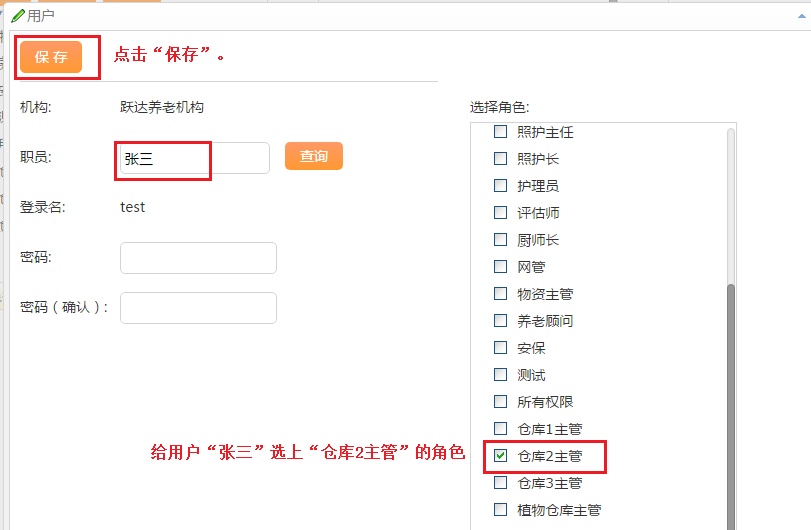Toggle the 安保 role checkbox
Viewport: 811px width, 530px height.
click(500, 347)
